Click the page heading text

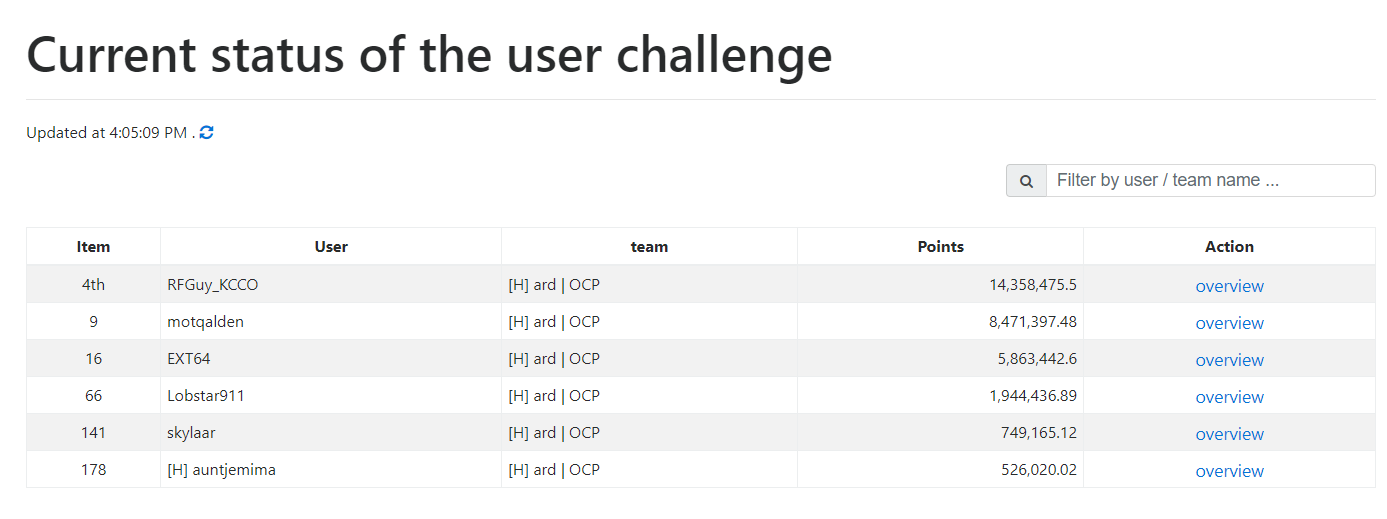pos(429,54)
